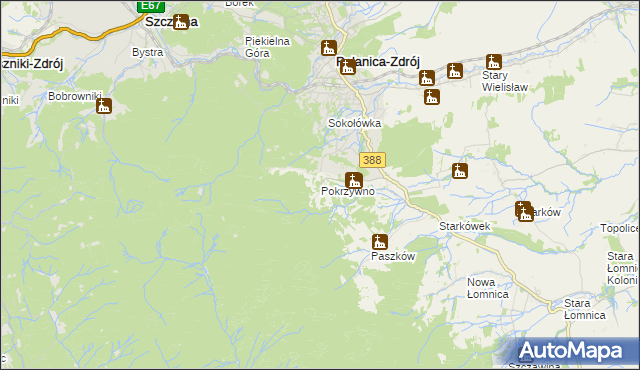Click the church icon north of Polanica-Zdrój
The width and height of the screenshot is (640, 370).
click(329, 48)
